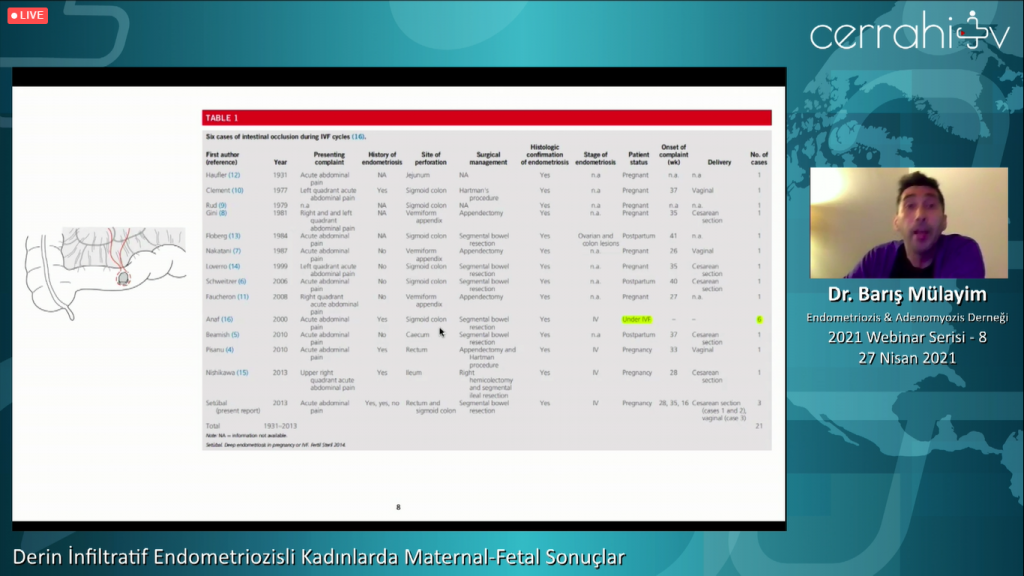Click the highlighted number 6 cell
Screen dimensions: 1024x576
pos(759,319)
